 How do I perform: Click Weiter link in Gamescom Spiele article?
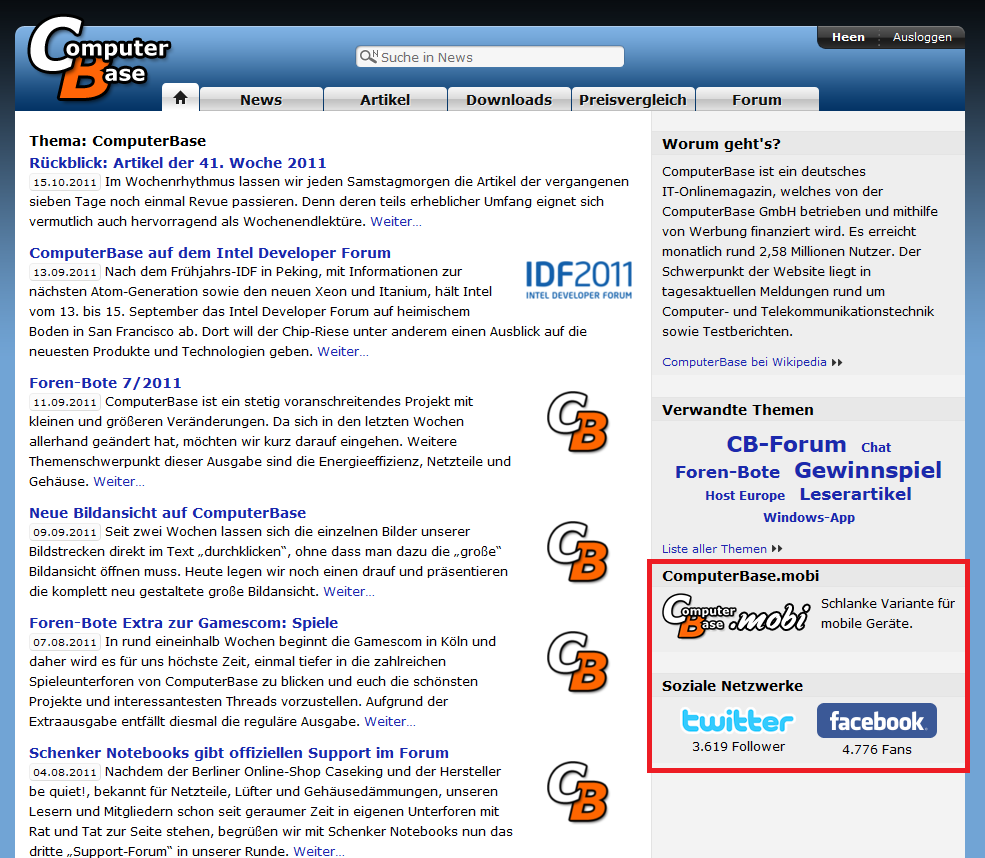click(390, 722)
